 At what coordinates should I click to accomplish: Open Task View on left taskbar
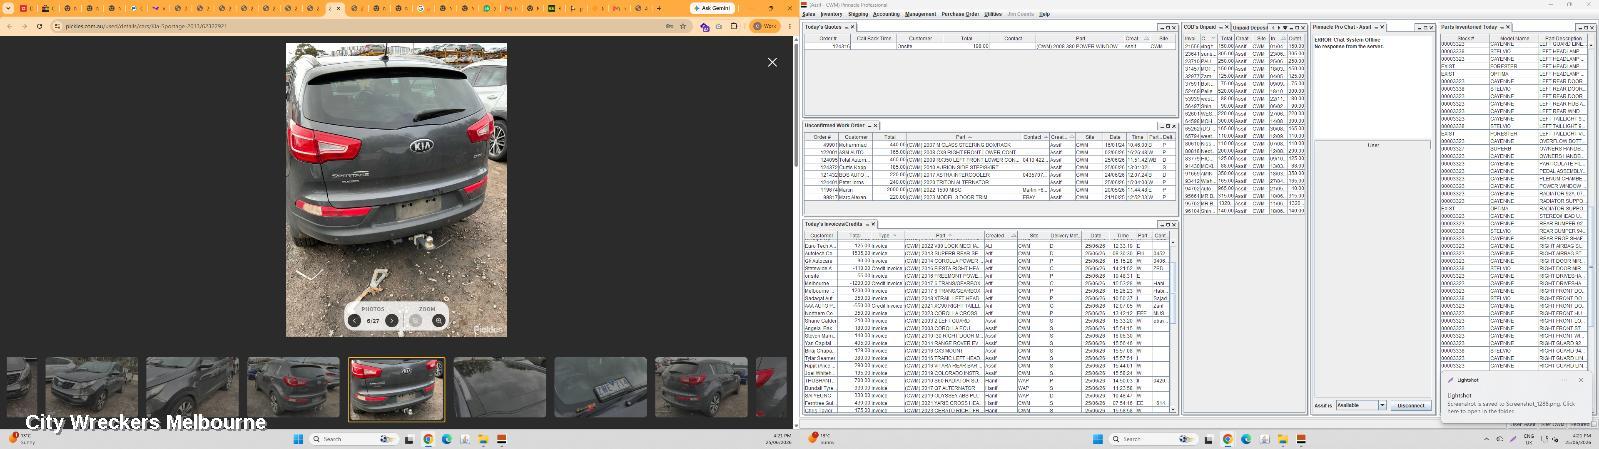(x=411, y=439)
